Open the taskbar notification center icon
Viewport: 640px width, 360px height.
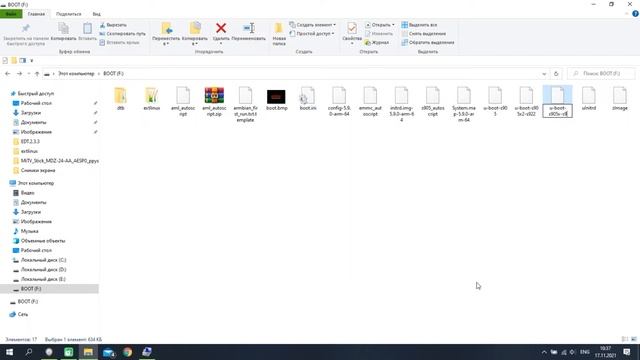627,352
